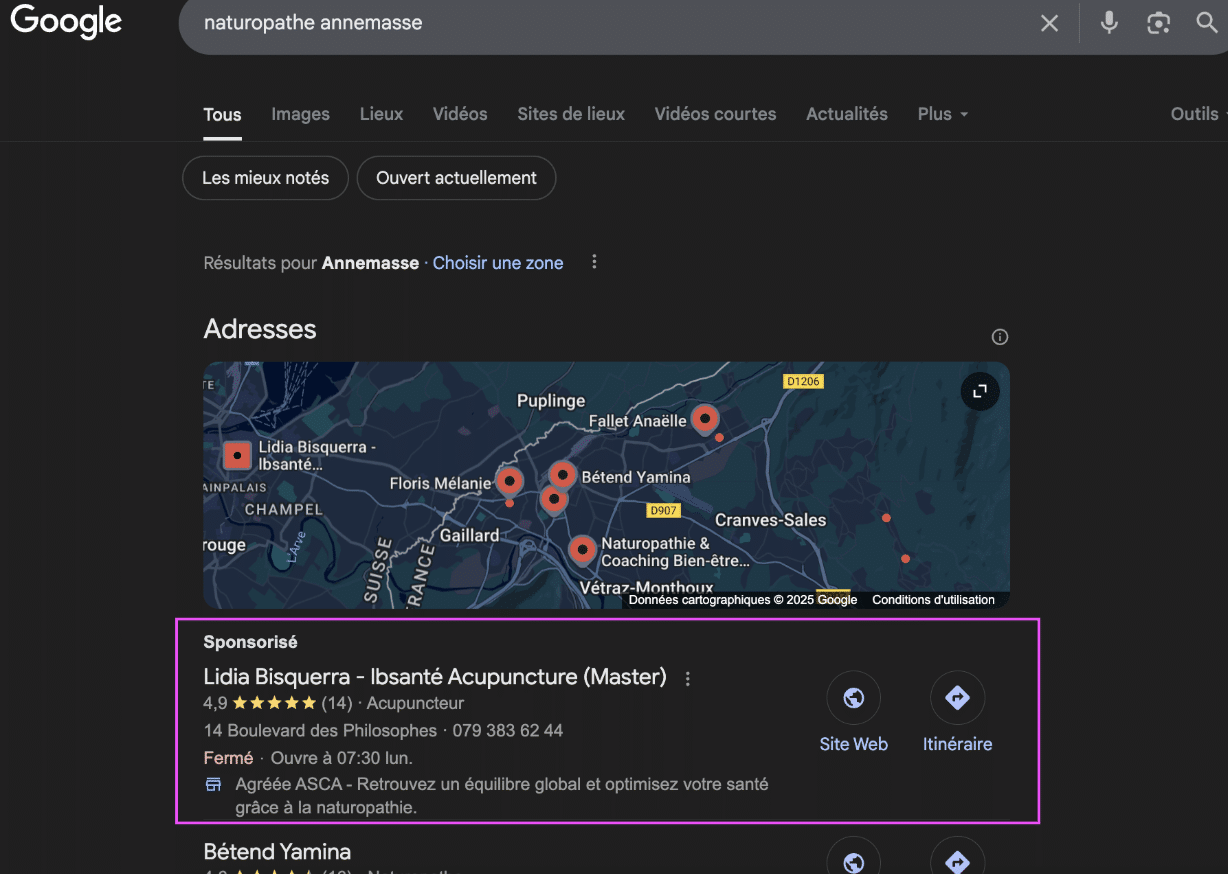This screenshot has height=874, width=1228.
Task: Click the Itinéraire directions icon for Lidia Bisquerra
Action: point(957,698)
